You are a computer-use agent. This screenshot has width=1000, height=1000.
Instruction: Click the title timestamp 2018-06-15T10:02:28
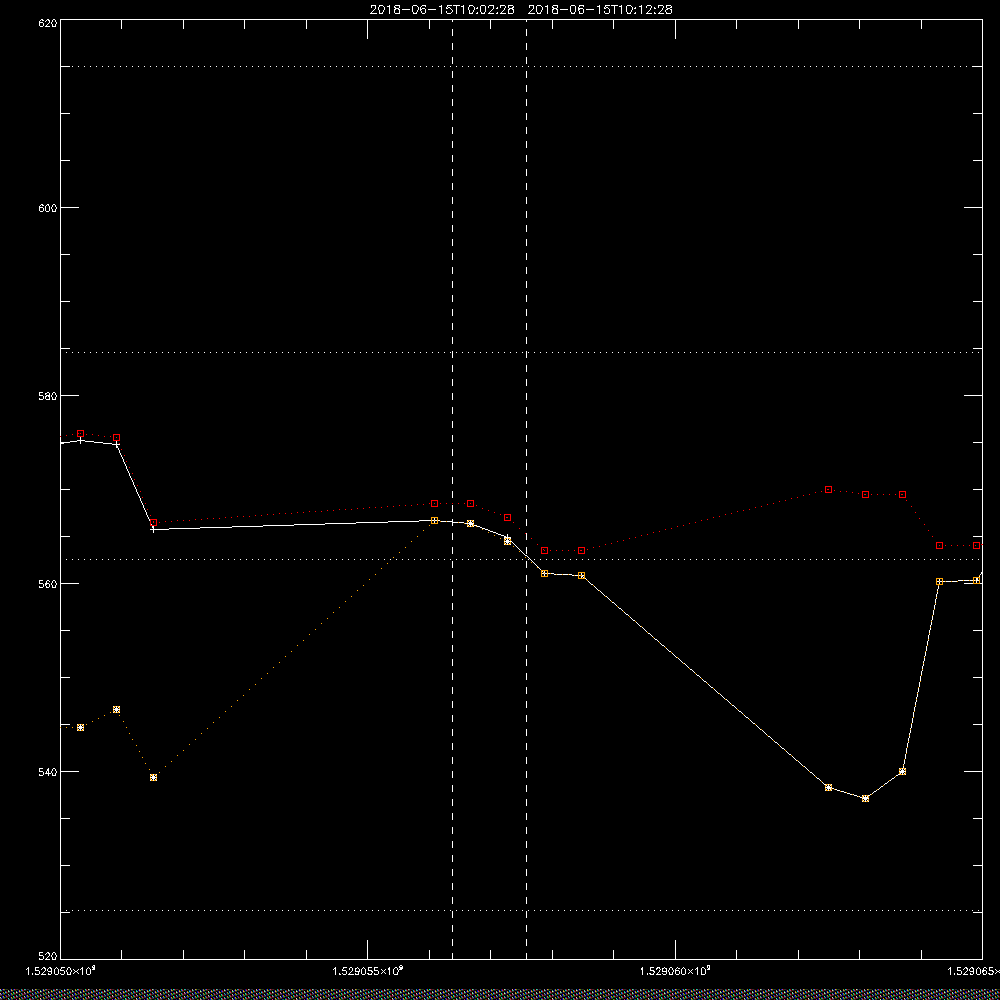[442, 10]
